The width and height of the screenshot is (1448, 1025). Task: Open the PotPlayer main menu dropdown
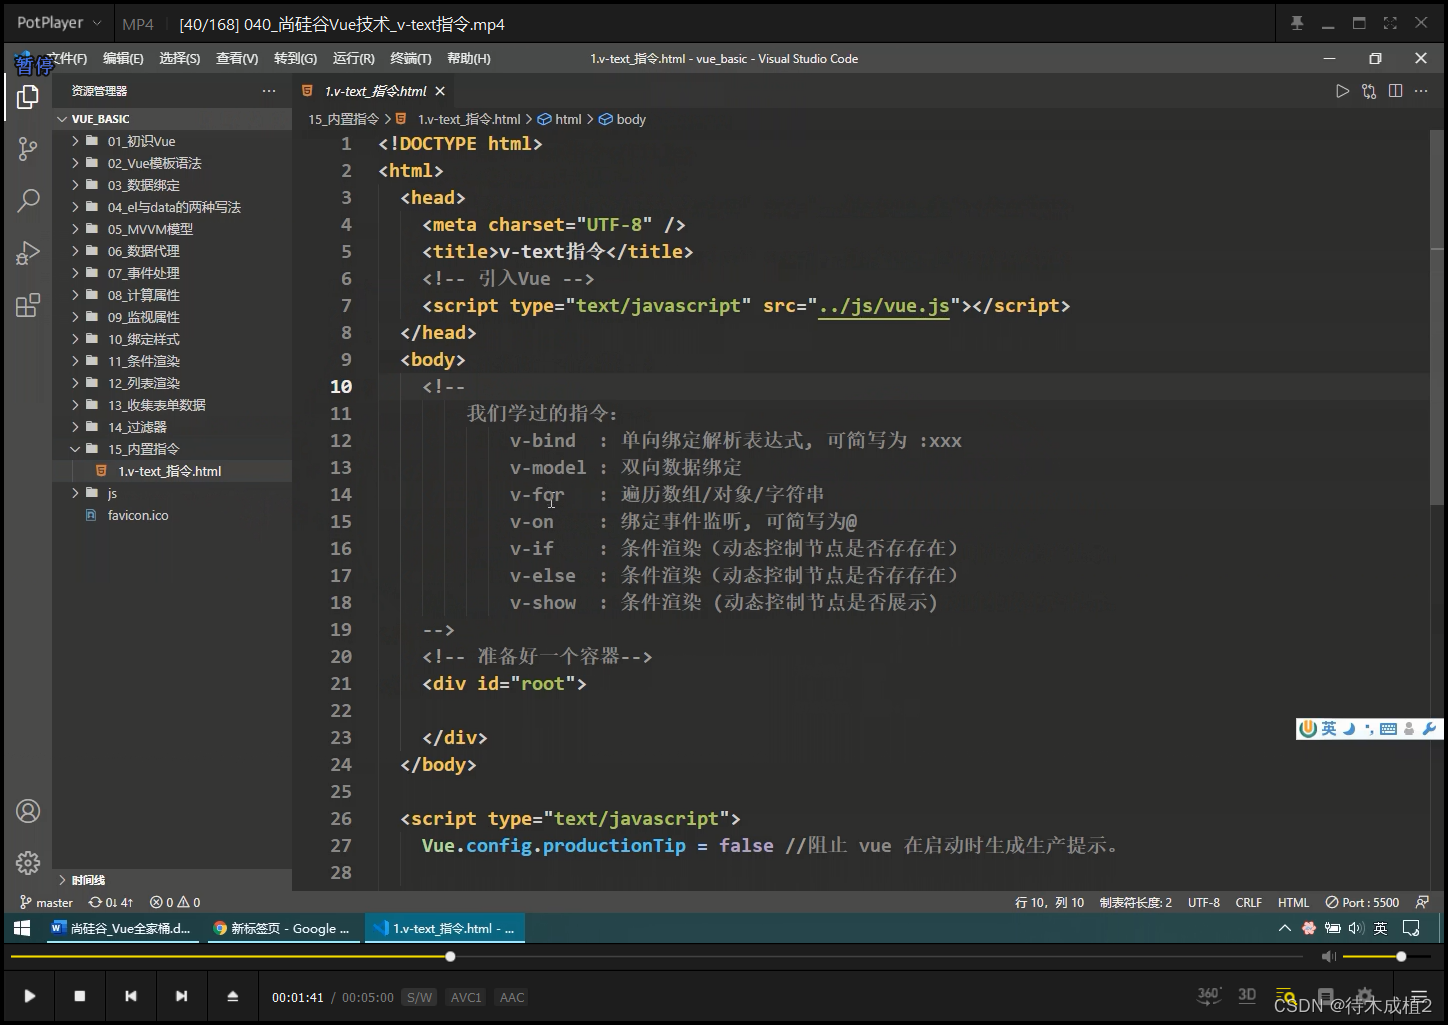[60, 22]
